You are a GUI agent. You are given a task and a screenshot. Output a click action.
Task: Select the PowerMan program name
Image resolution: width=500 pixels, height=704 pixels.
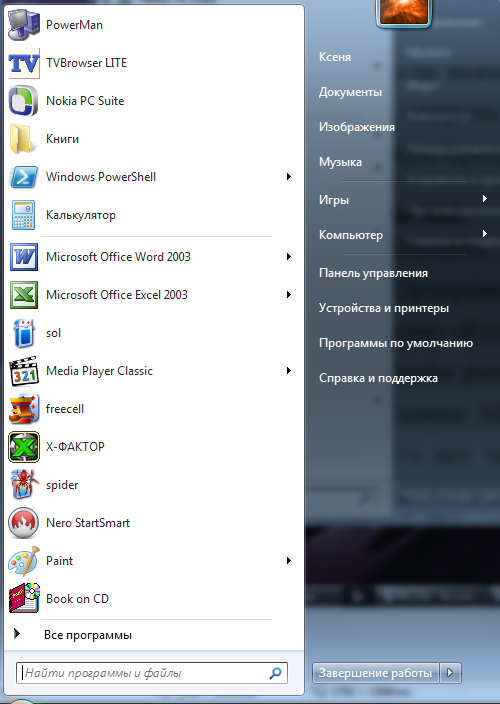tap(75, 25)
